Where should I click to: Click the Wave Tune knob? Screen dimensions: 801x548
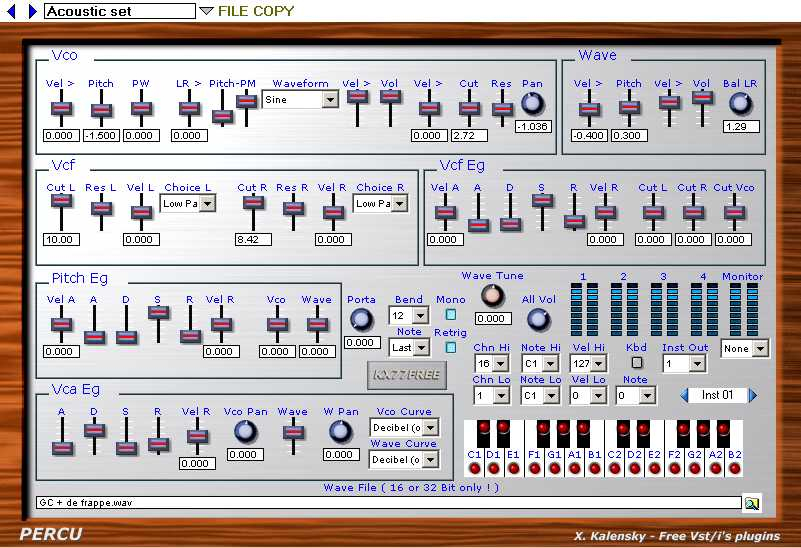pos(492,296)
